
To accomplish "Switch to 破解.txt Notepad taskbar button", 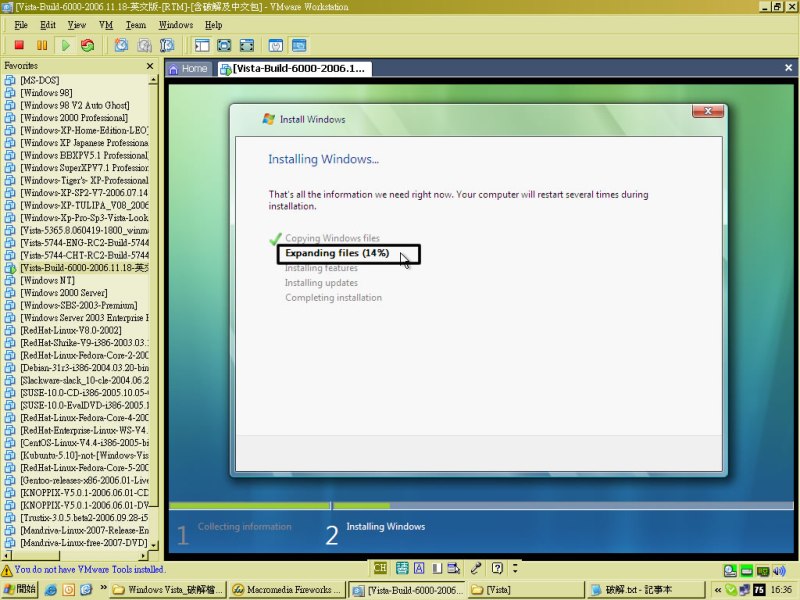I will click(x=646, y=590).
